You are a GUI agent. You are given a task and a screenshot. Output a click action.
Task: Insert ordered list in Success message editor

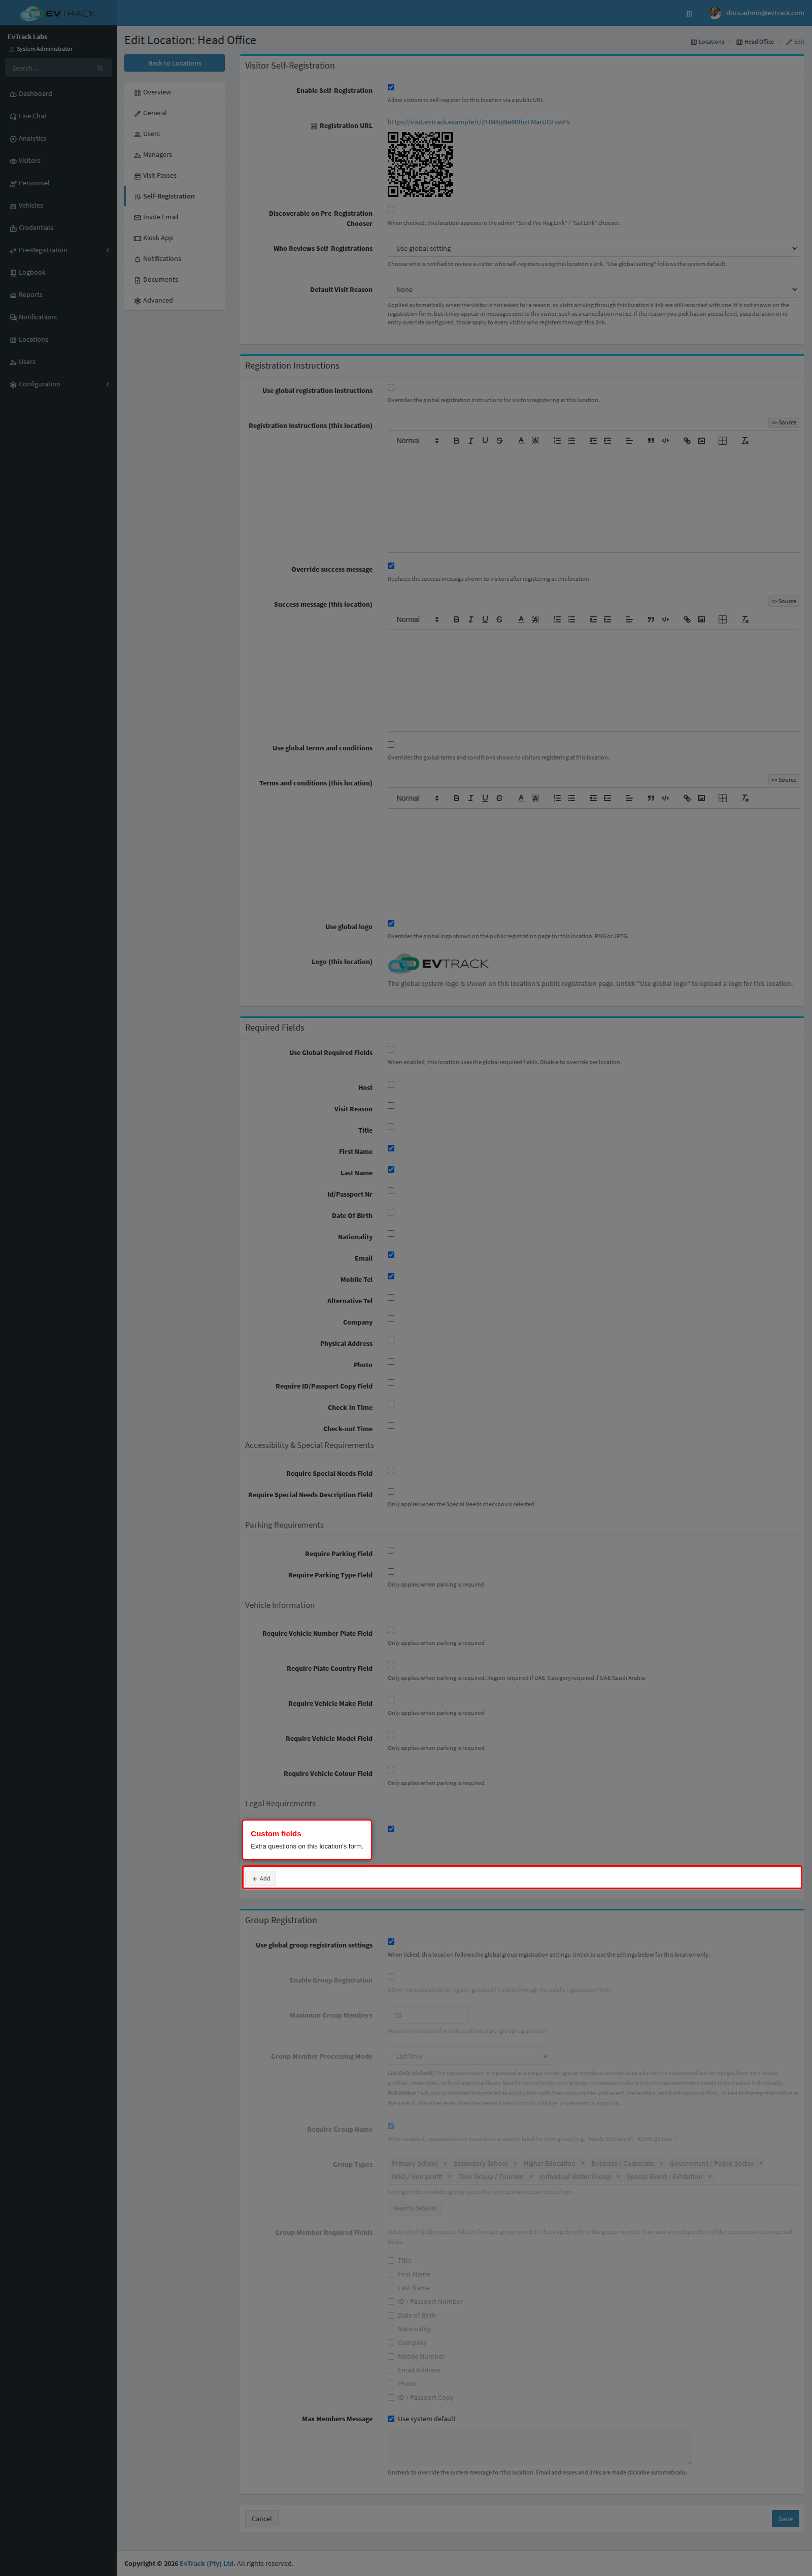tap(557, 620)
